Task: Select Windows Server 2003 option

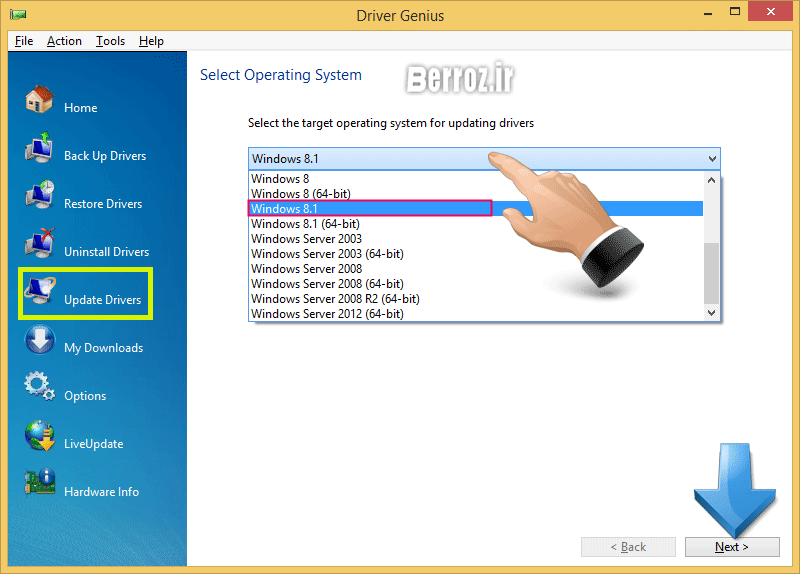Action: click(x=476, y=239)
